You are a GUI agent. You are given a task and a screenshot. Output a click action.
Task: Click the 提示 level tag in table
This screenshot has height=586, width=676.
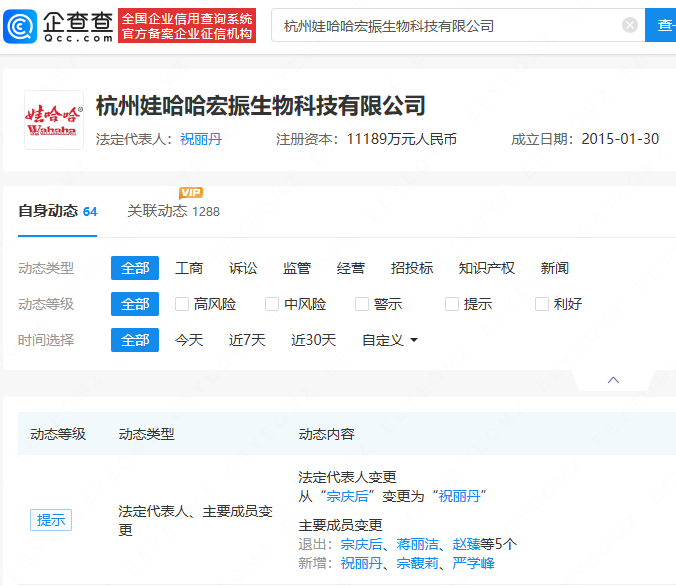(51, 520)
